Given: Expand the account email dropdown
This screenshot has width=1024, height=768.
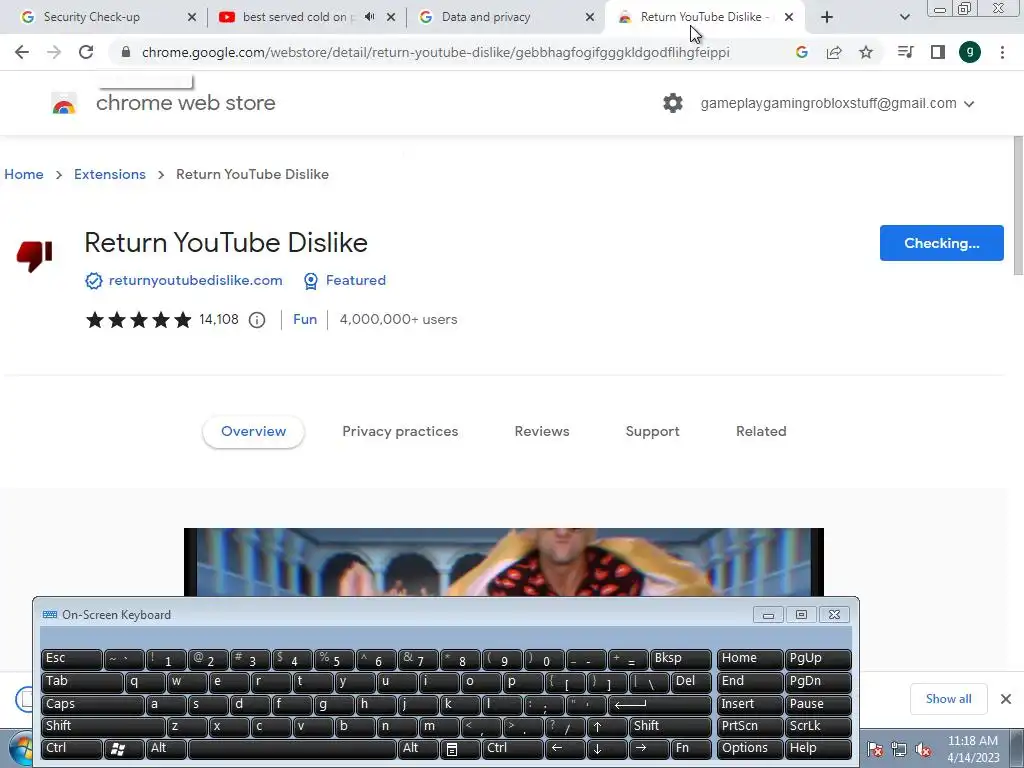Looking at the screenshot, I should coord(969,104).
